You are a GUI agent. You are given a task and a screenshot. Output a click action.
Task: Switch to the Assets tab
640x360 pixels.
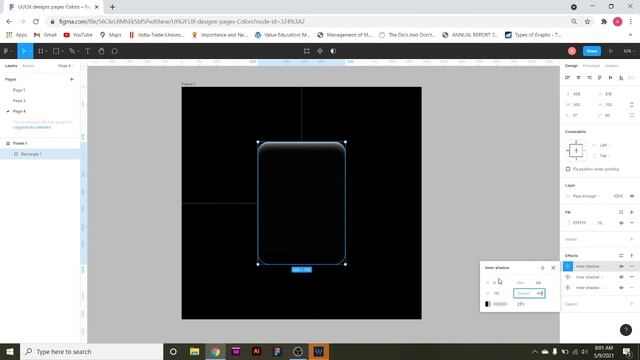28,66
